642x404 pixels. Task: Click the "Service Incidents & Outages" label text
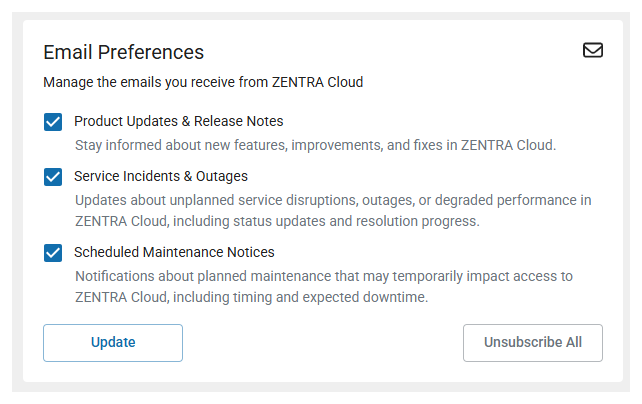[x=161, y=176]
